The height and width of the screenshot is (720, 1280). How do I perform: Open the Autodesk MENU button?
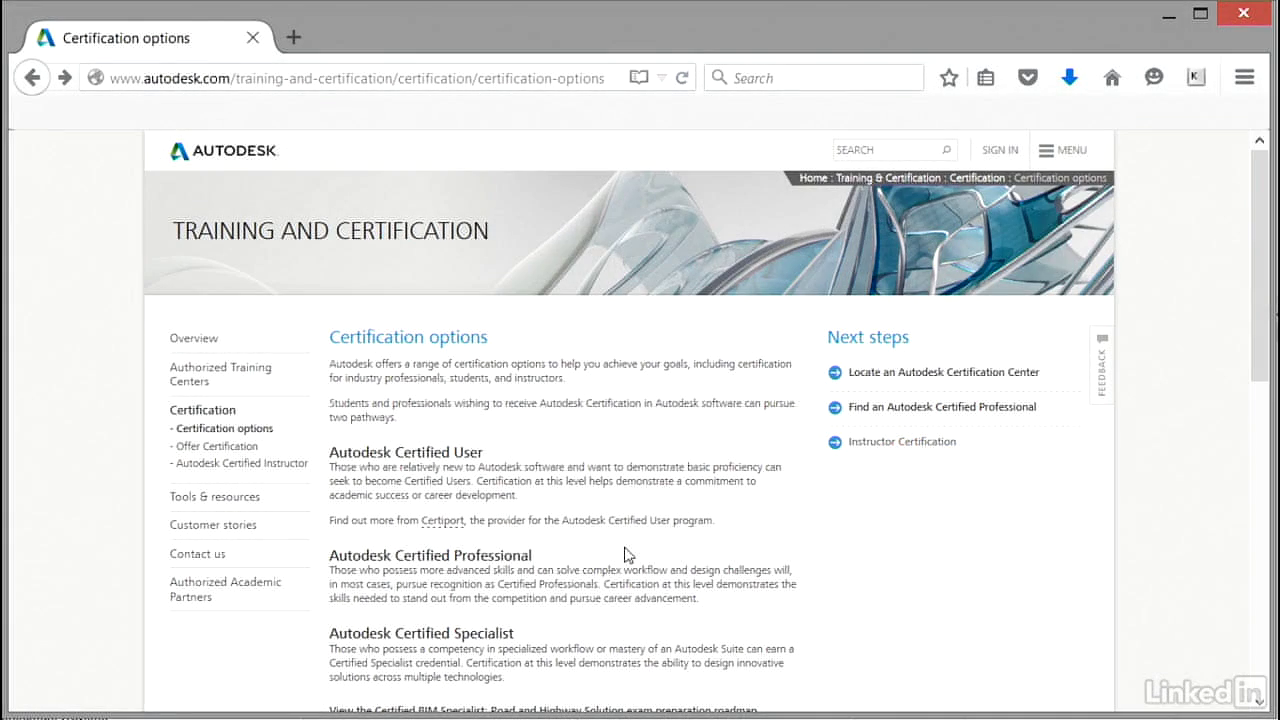1062,150
